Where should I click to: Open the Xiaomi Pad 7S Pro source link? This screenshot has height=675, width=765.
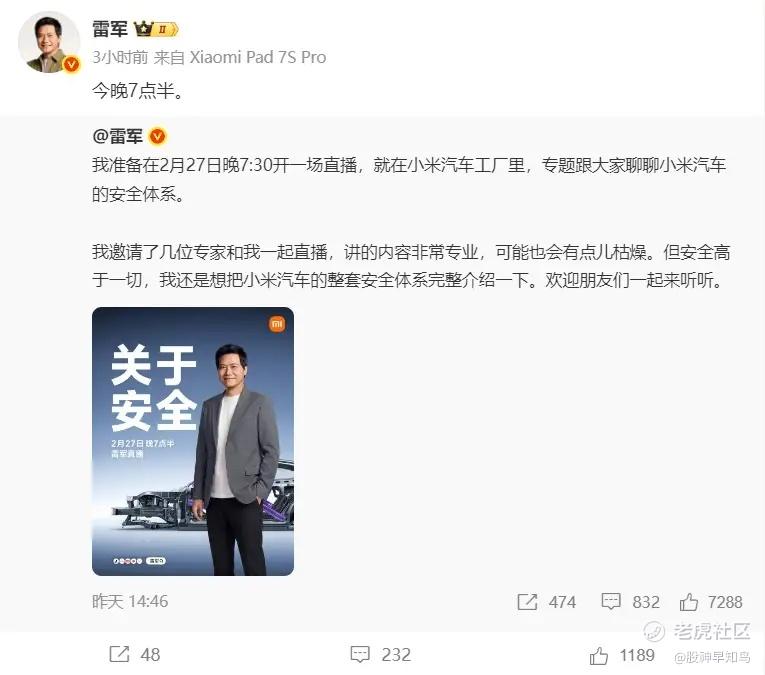click(x=258, y=57)
